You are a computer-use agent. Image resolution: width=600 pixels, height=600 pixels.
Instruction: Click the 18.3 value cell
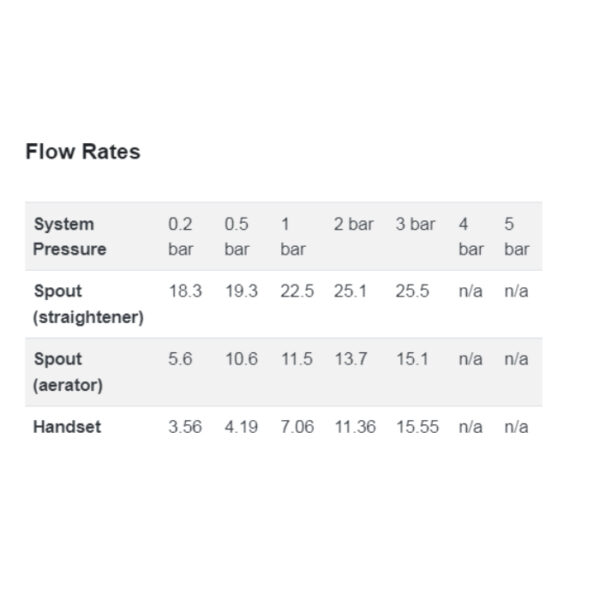click(x=185, y=291)
